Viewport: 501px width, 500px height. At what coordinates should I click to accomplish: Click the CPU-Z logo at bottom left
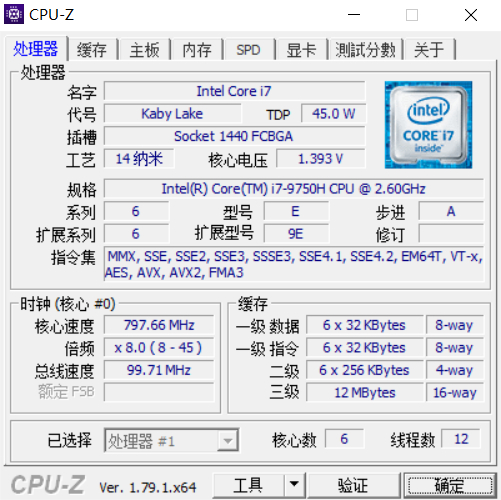(x=48, y=485)
